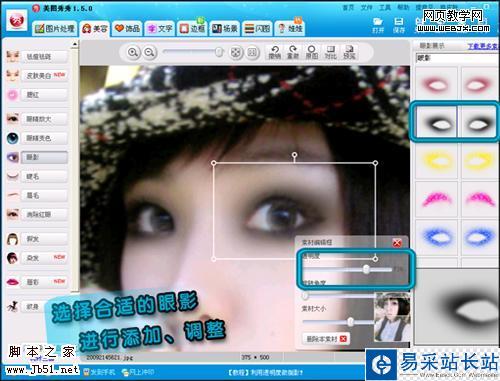Show original image via 原图 icon
The height and width of the screenshot is (381, 500).
[312, 52]
